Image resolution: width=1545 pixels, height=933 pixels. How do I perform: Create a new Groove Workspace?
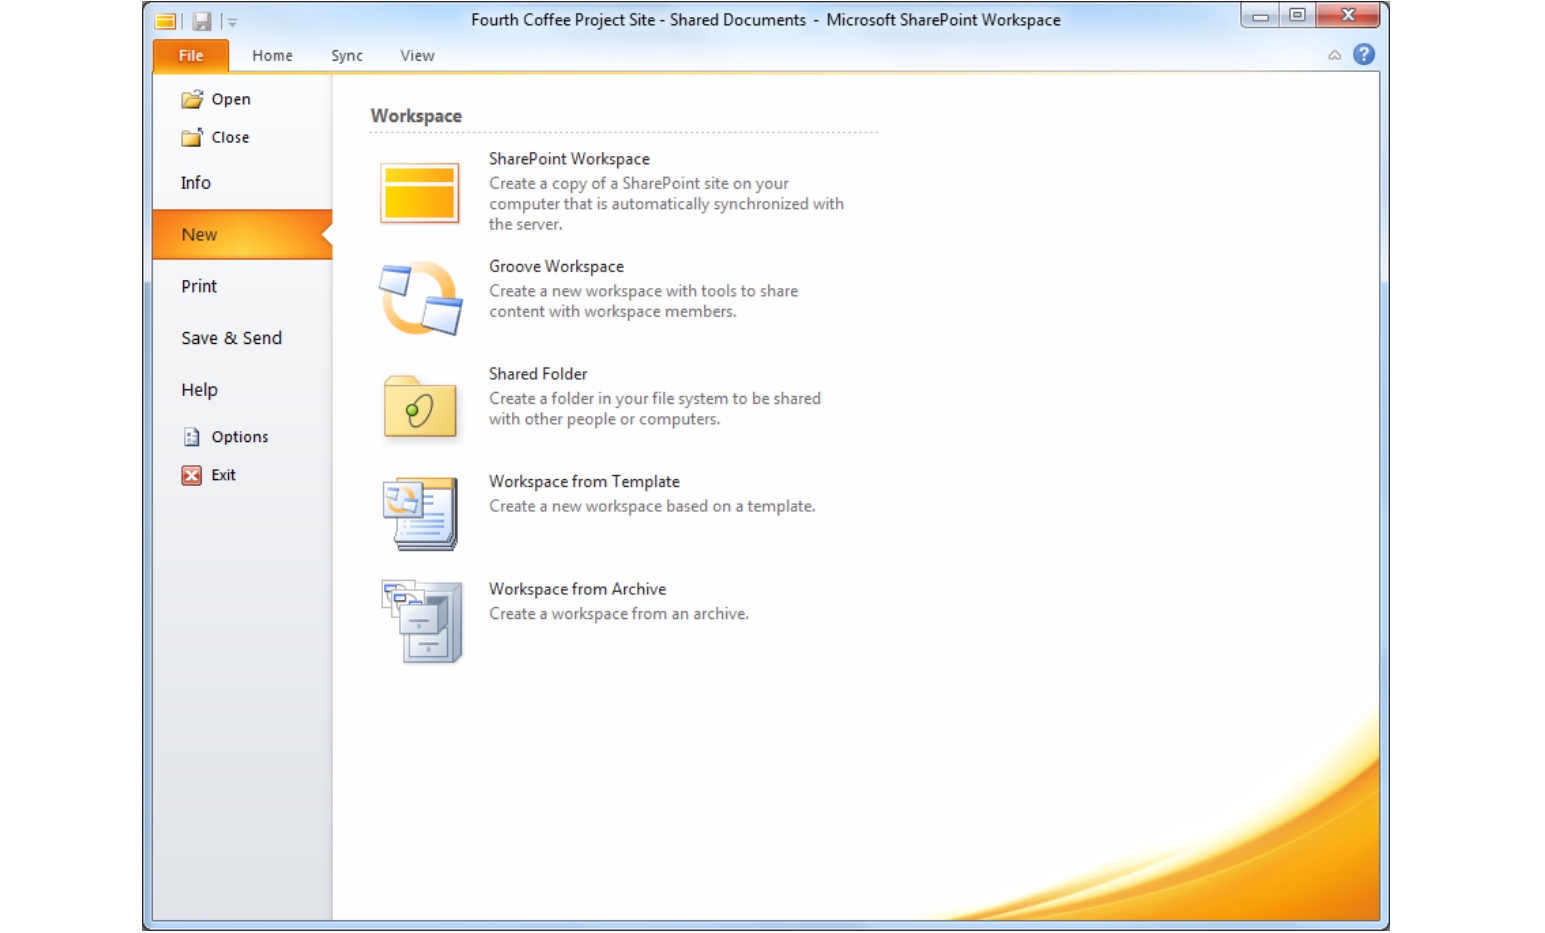pyautogui.click(x=556, y=266)
